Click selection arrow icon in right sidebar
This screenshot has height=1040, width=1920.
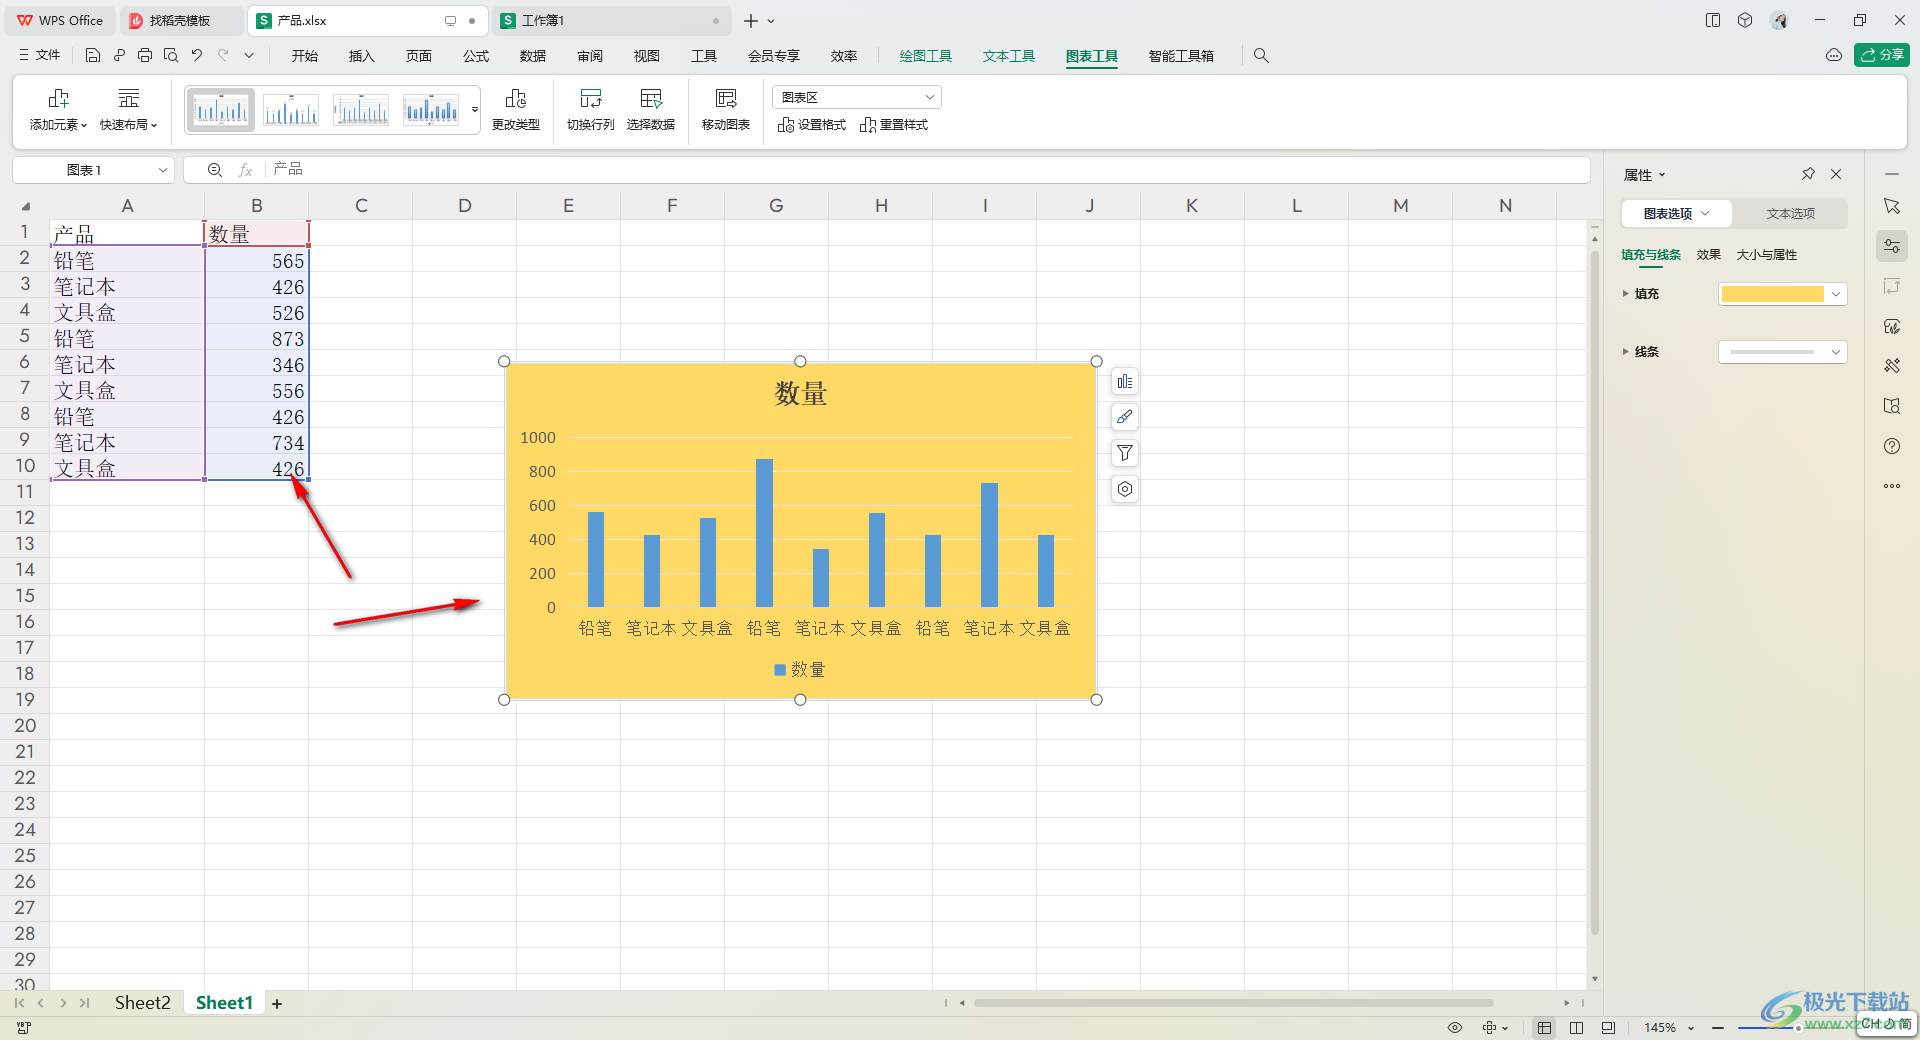1892,206
